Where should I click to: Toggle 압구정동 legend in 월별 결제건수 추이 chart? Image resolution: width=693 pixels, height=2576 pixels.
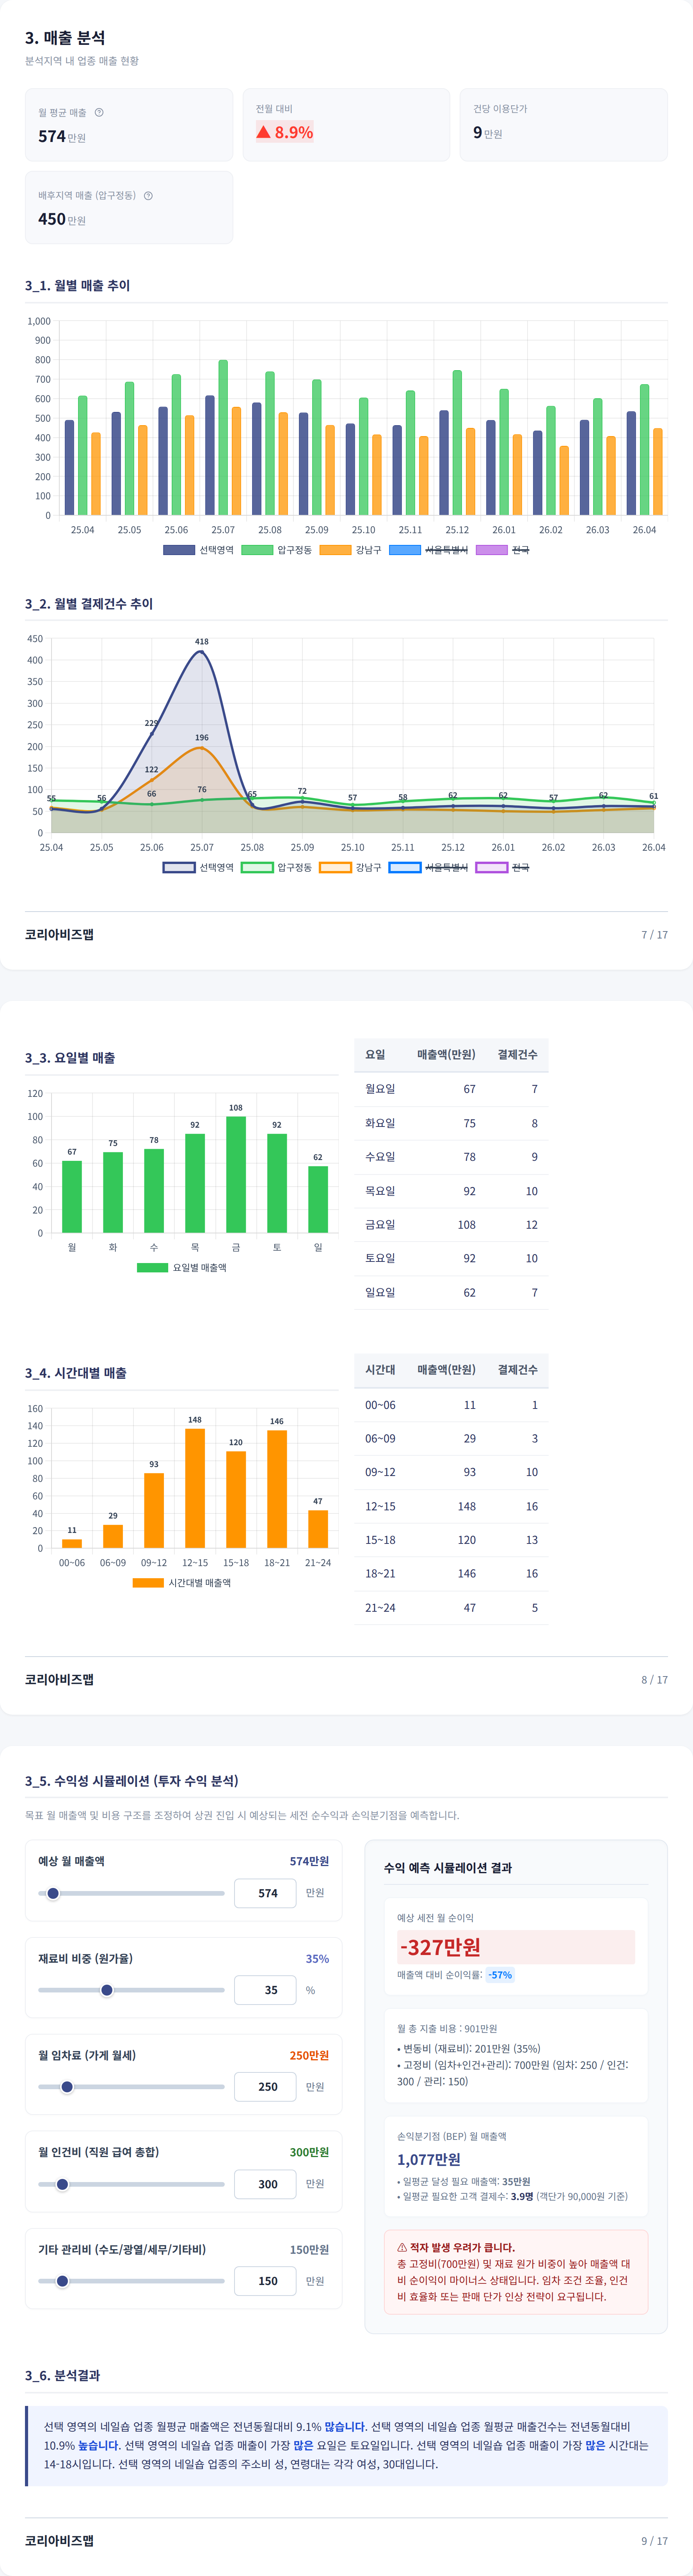pyautogui.click(x=276, y=867)
